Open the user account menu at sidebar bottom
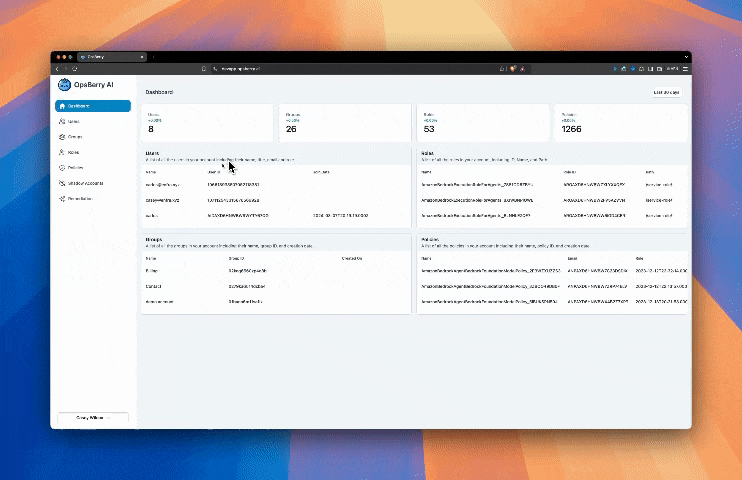The height and width of the screenshot is (480, 742). coord(93,417)
